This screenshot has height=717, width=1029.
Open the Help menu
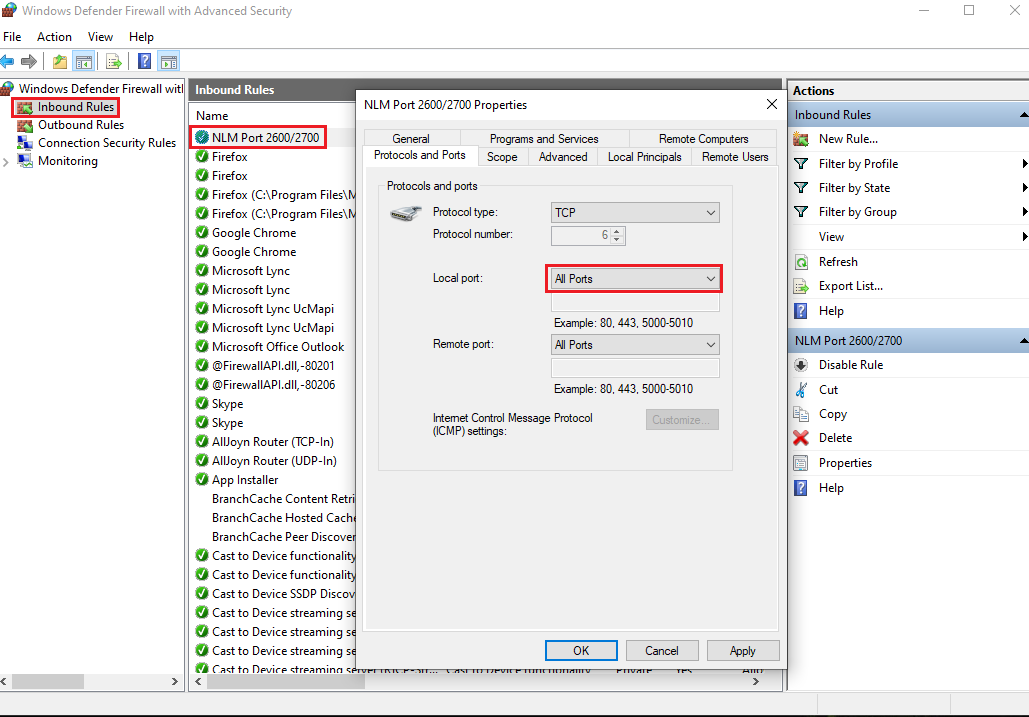tap(141, 37)
